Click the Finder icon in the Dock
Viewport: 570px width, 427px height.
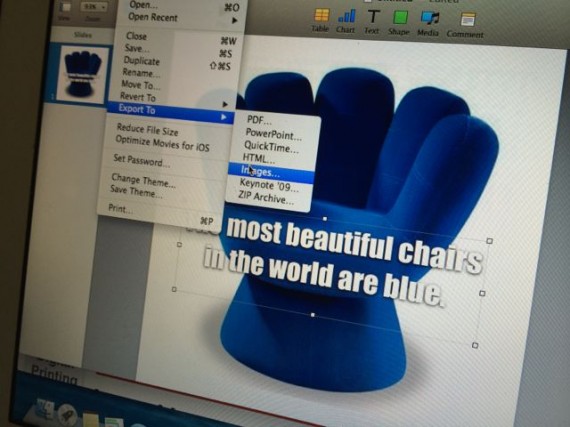[44, 409]
